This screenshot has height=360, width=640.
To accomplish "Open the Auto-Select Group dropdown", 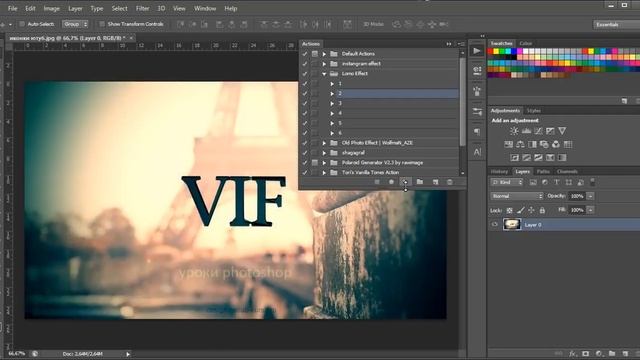I will pyautogui.click(x=75, y=24).
